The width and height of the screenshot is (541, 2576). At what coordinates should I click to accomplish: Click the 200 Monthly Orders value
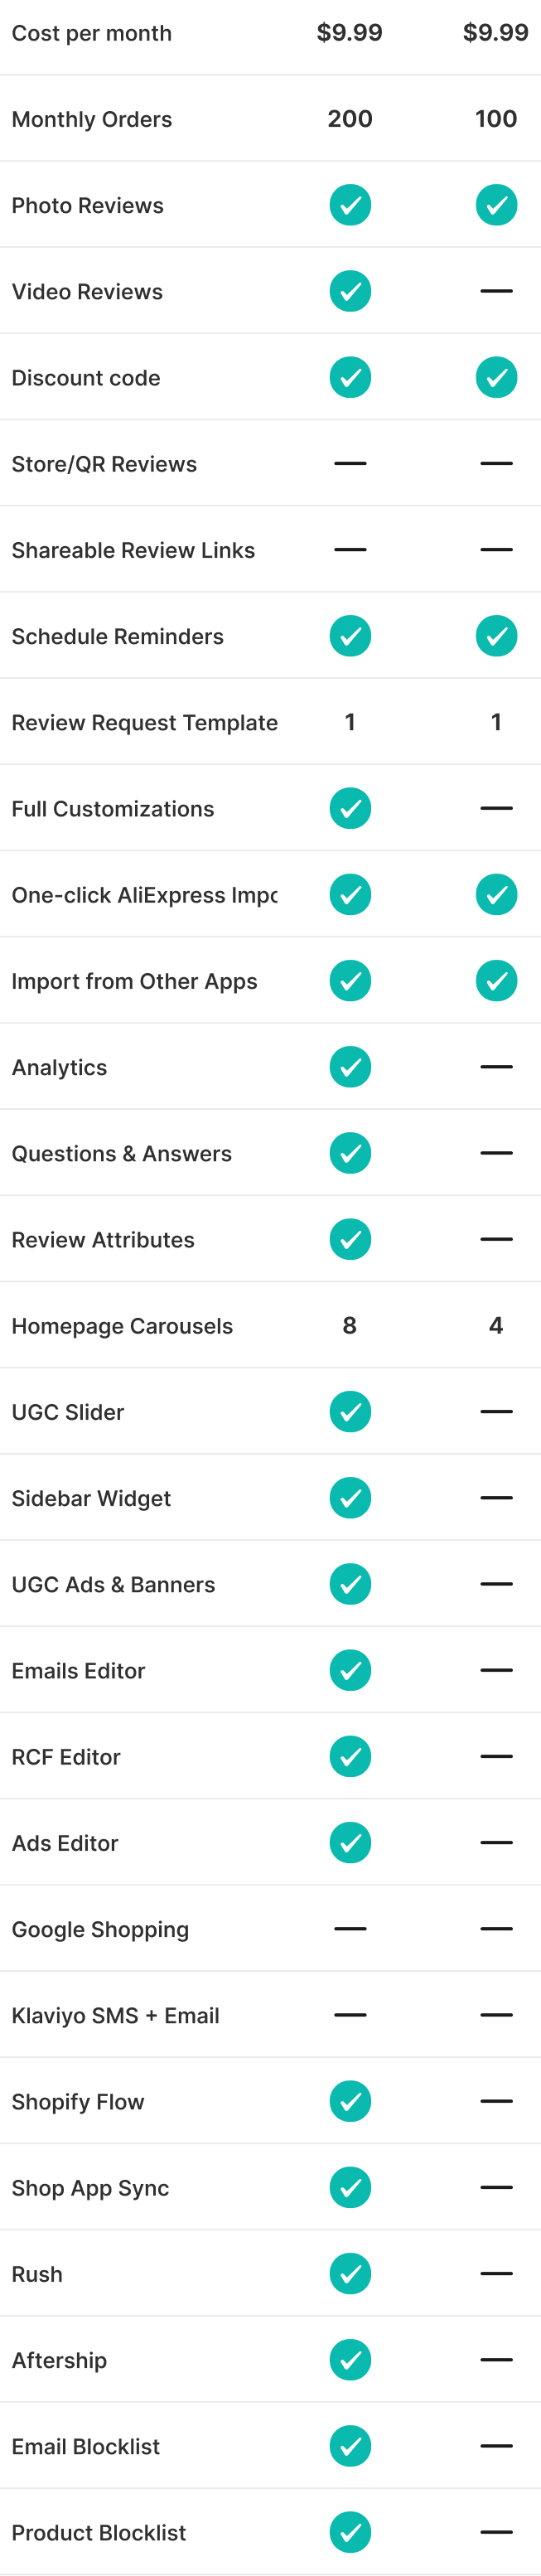pos(350,119)
